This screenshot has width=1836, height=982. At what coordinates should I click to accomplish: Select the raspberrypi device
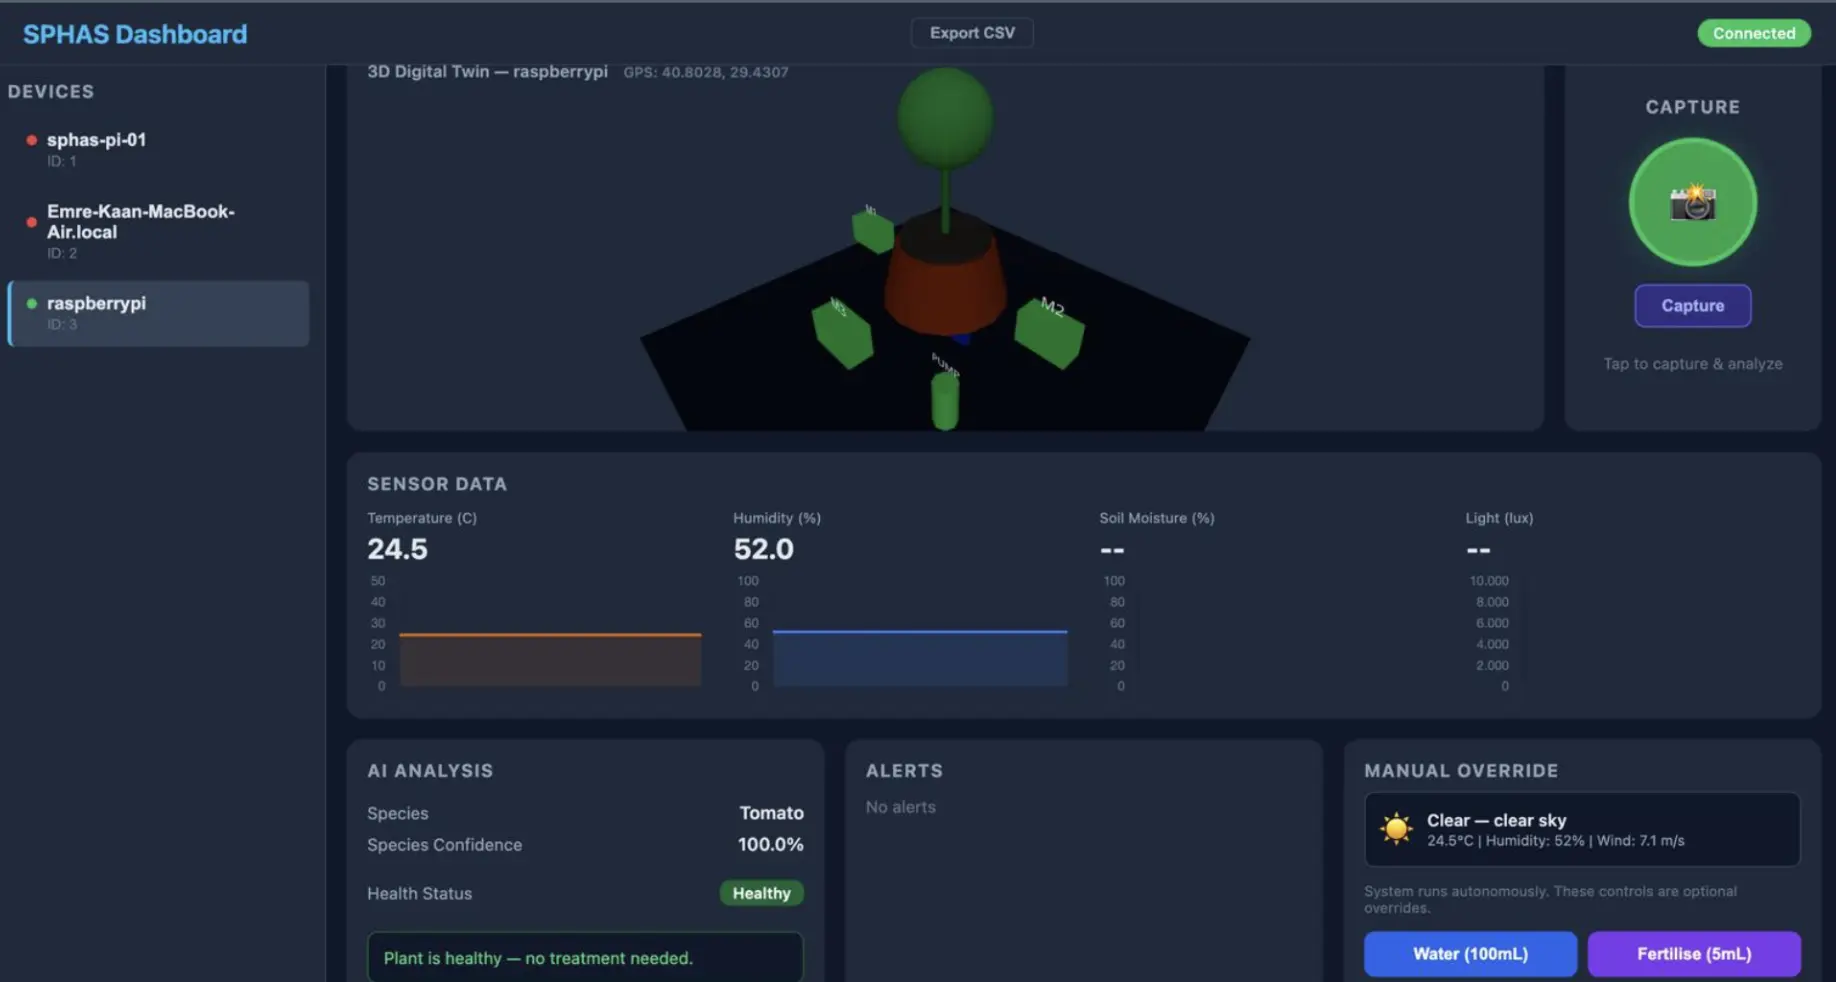coord(158,313)
